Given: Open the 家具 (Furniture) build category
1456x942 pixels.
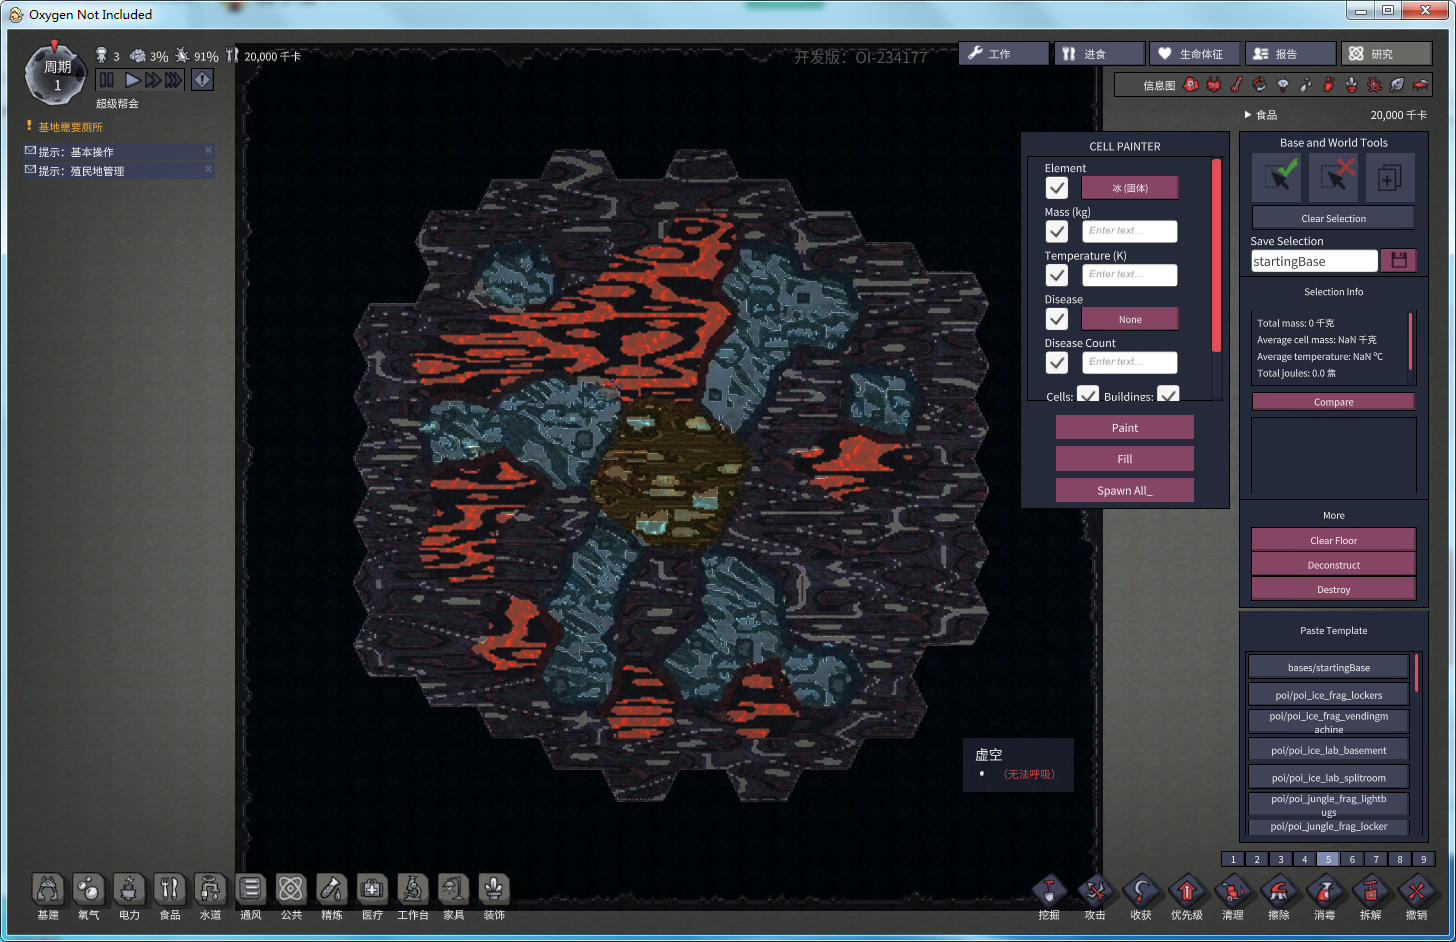Looking at the screenshot, I should (453, 889).
